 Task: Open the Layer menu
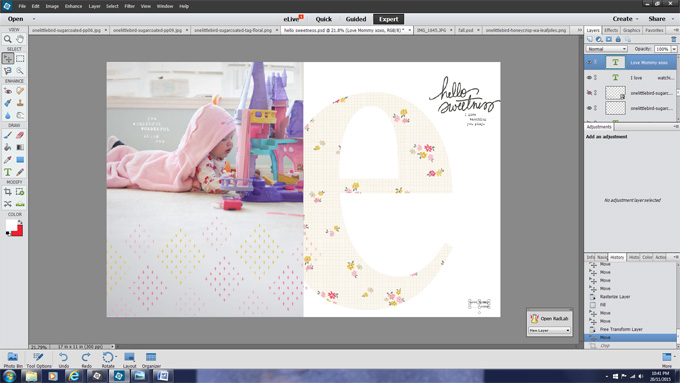click(94, 6)
